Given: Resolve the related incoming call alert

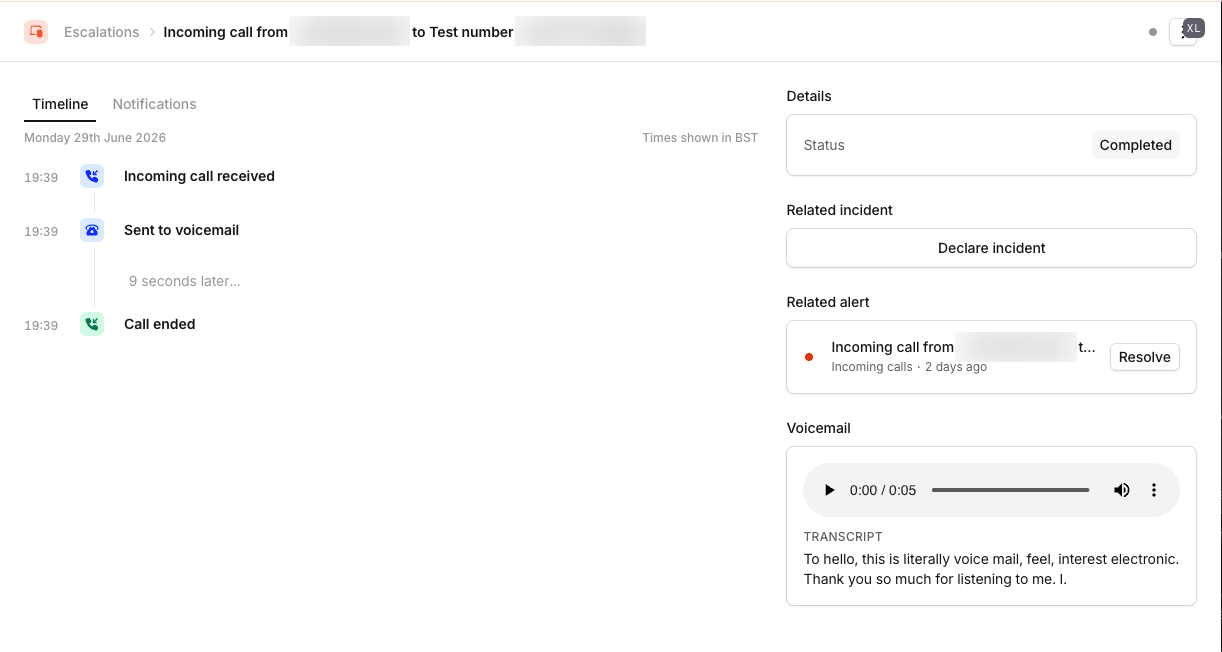Looking at the screenshot, I should (1144, 357).
